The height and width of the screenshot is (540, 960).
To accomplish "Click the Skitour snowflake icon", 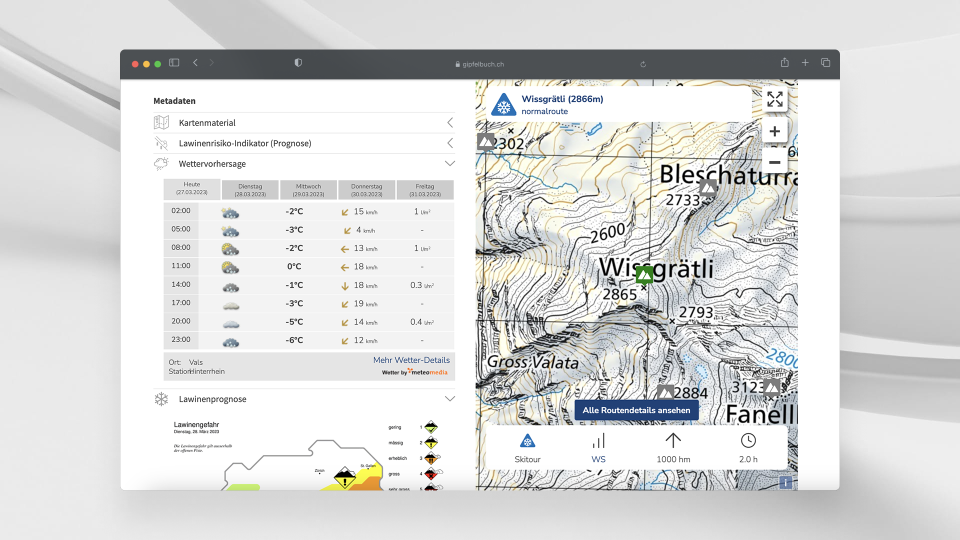I will point(527,441).
